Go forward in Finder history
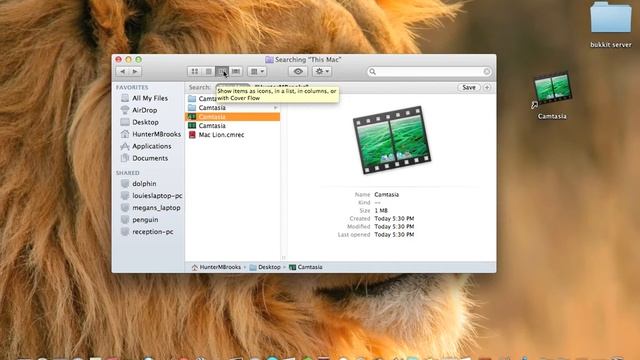Image resolution: width=640 pixels, height=360 pixels. click(x=135, y=71)
